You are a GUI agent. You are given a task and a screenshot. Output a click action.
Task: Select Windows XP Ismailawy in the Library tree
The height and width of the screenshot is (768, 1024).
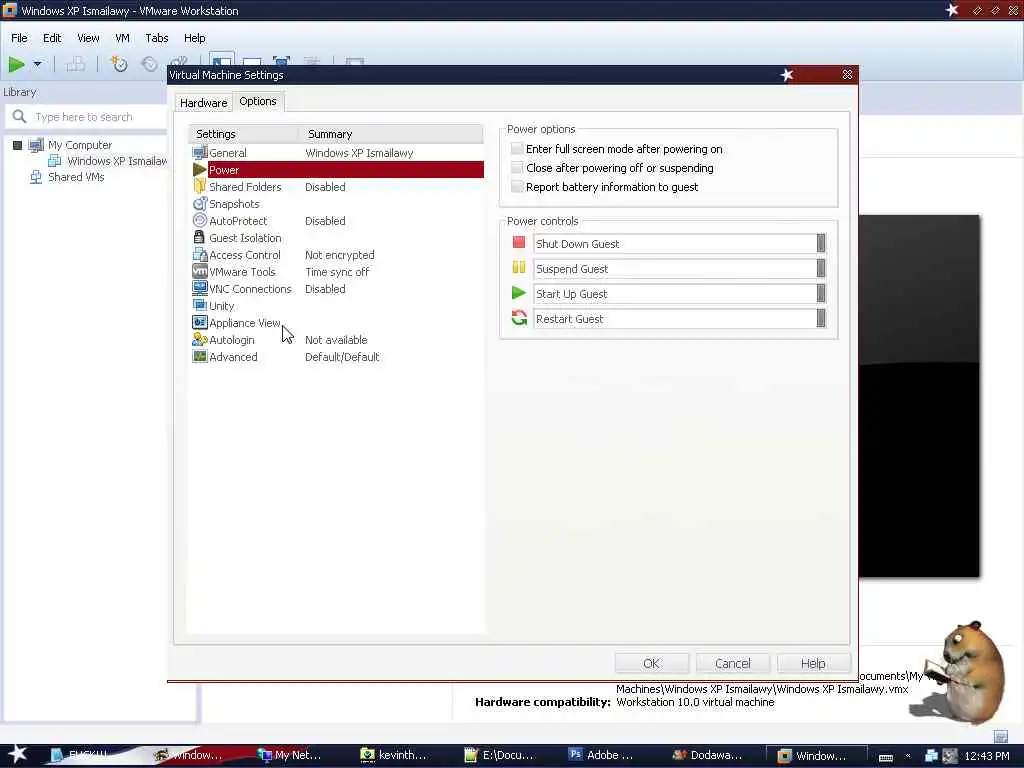click(116, 161)
